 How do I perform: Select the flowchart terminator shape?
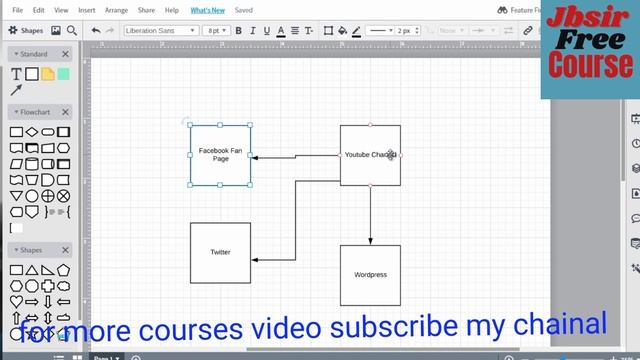coord(48,132)
